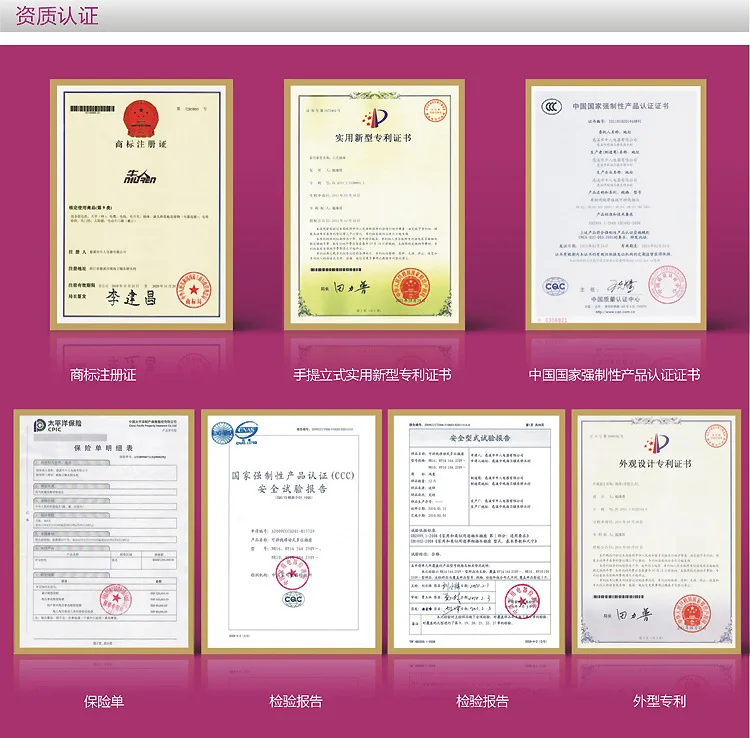The height and width of the screenshot is (738, 750).
Task: Open the 安全型式试验报告 document image
Action: pyautogui.click(x=476, y=531)
